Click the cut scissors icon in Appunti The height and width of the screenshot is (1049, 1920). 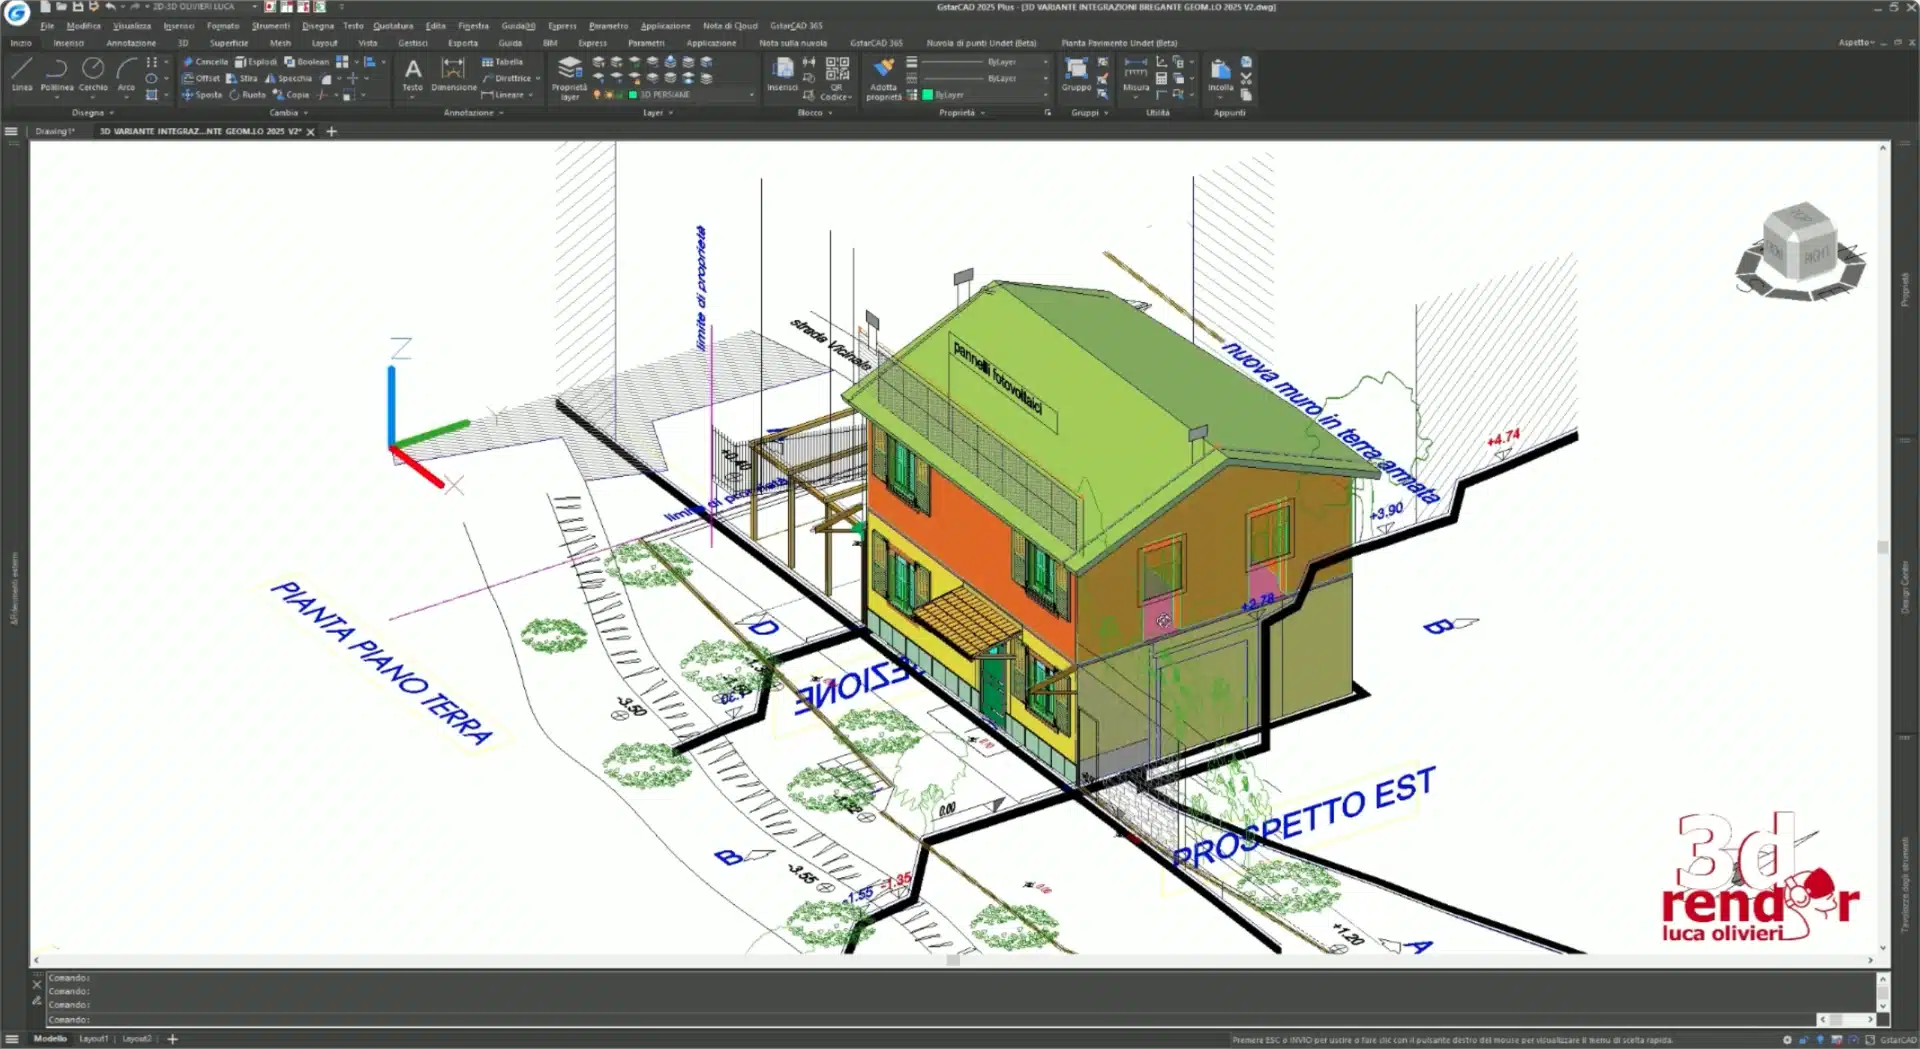(x=1246, y=78)
